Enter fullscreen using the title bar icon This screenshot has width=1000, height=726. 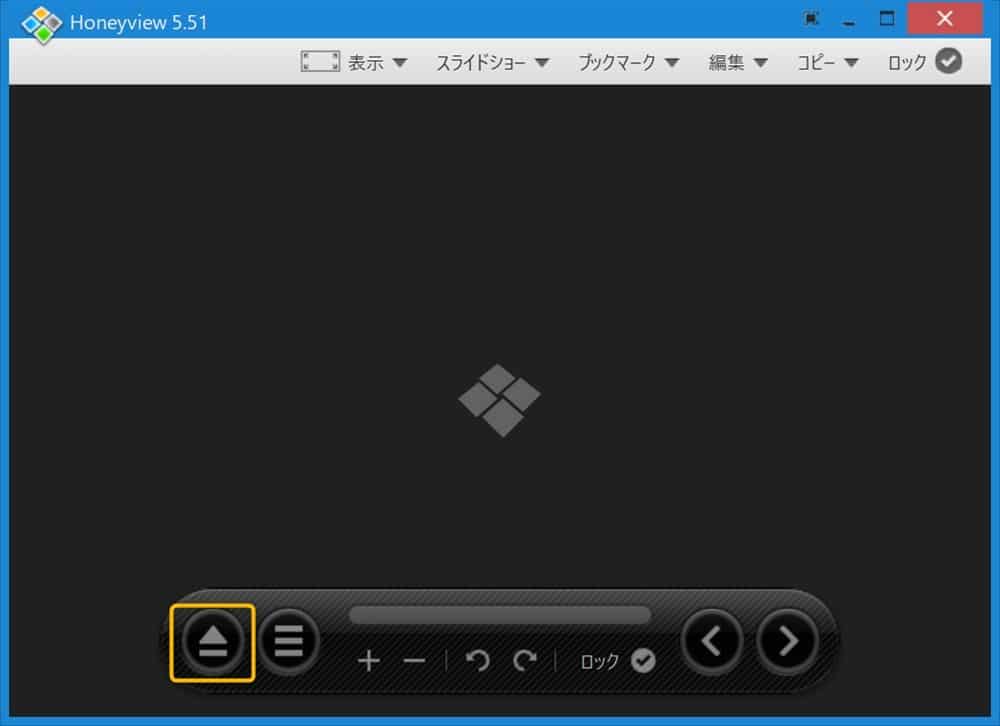(812, 19)
